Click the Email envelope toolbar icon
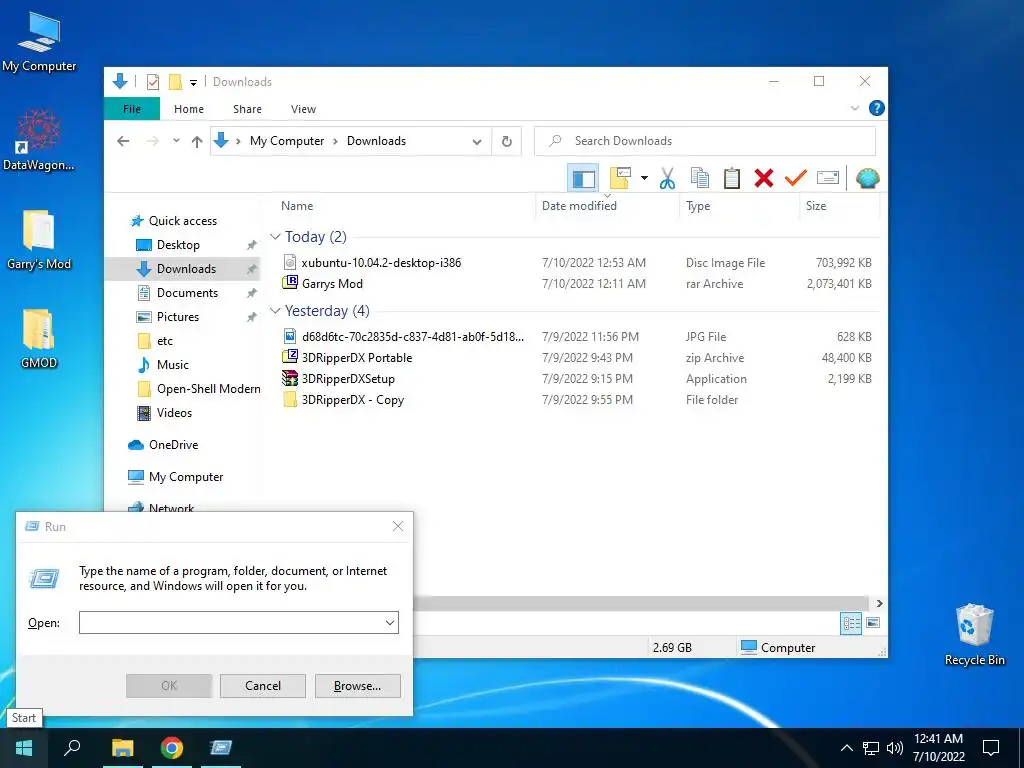The width and height of the screenshot is (1024, 768). pyautogui.click(x=827, y=178)
